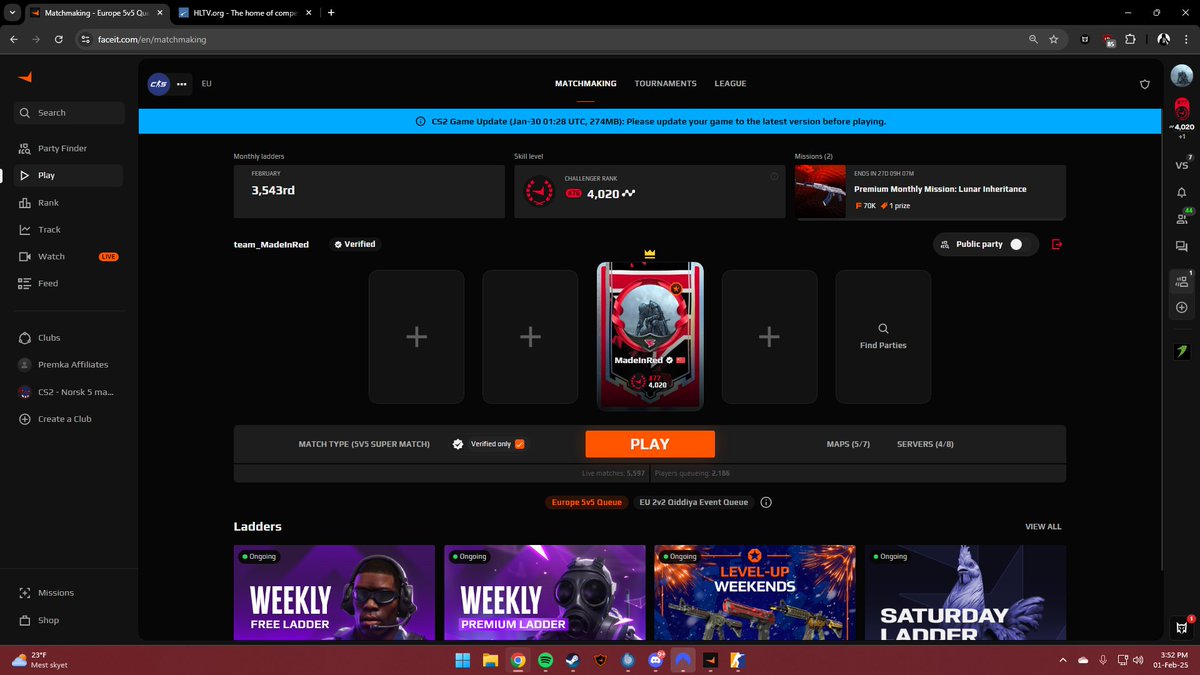Open Discord from the taskbar
Image resolution: width=1200 pixels, height=675 pixels.
pyautogui.click(x=655, y=660)
